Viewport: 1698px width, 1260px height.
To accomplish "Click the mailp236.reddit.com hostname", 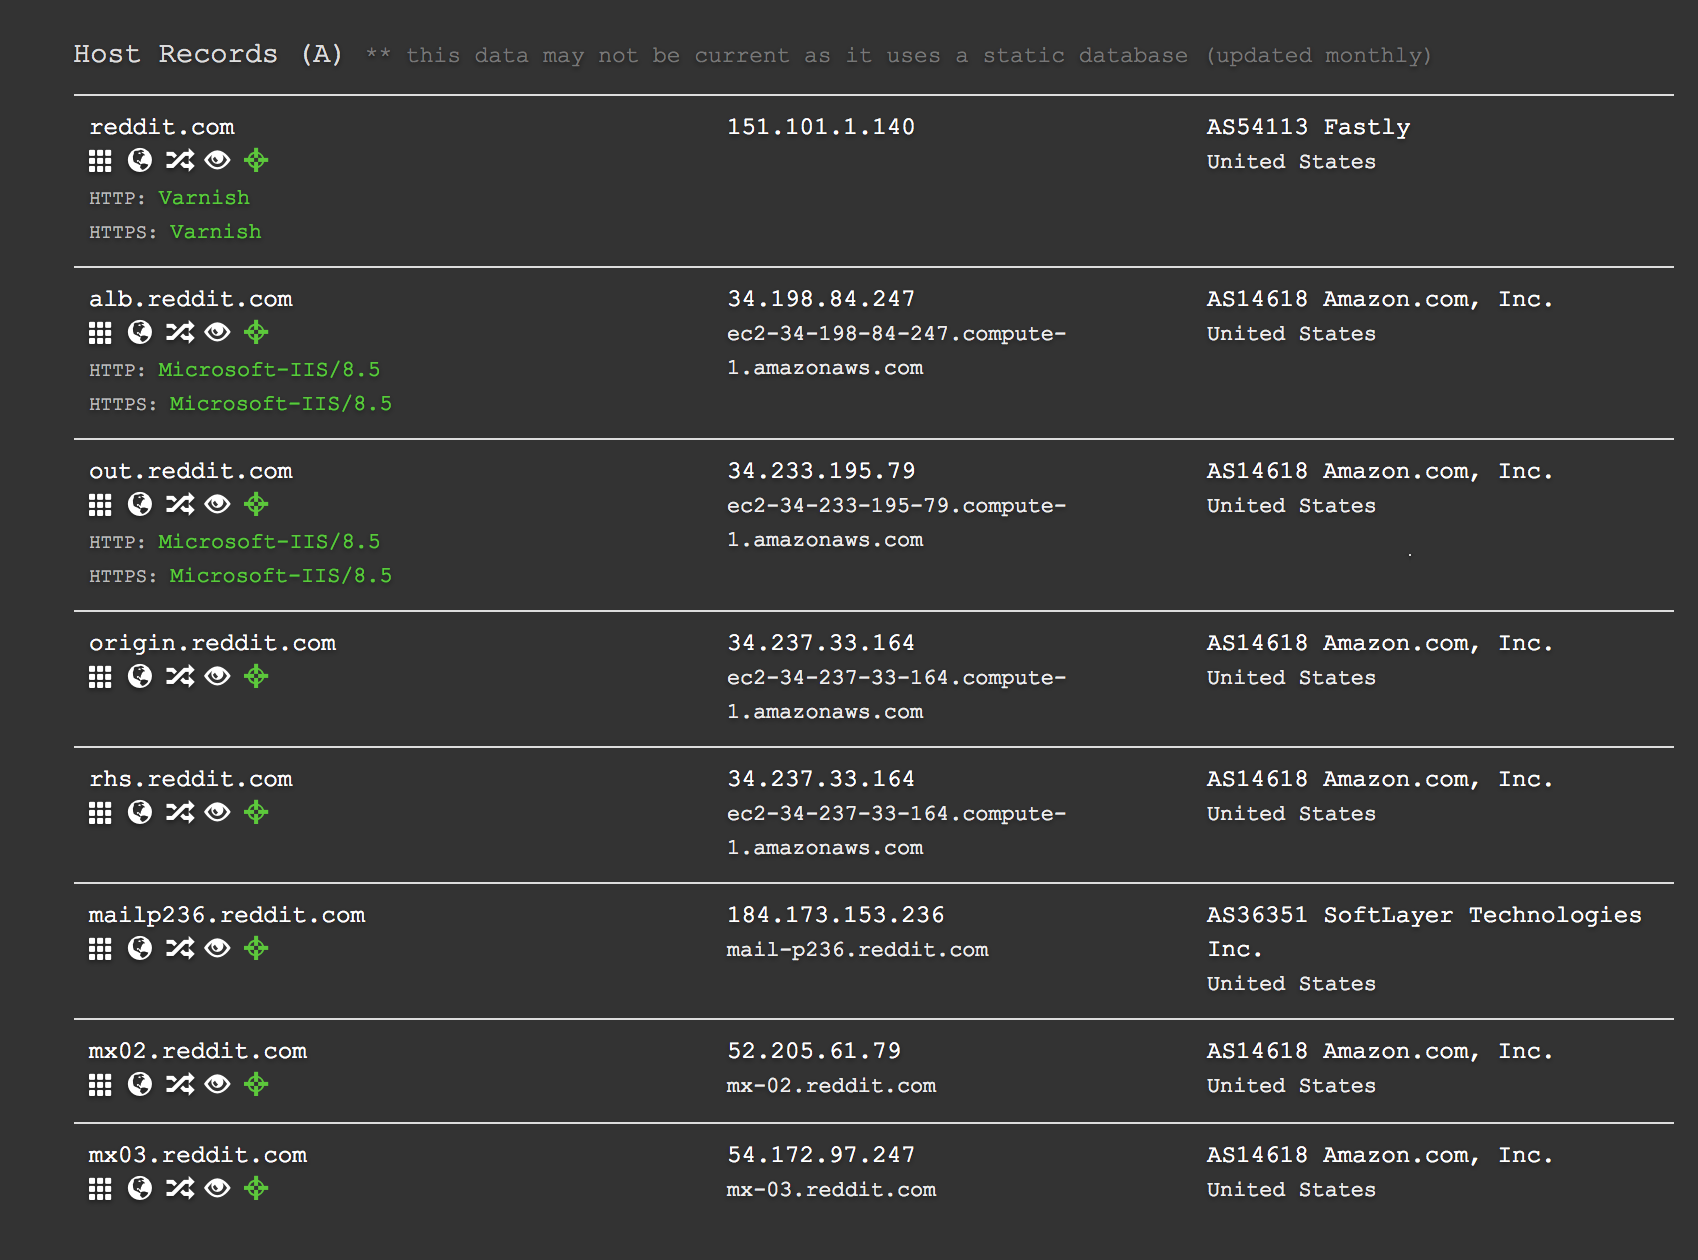I will 227,915.
